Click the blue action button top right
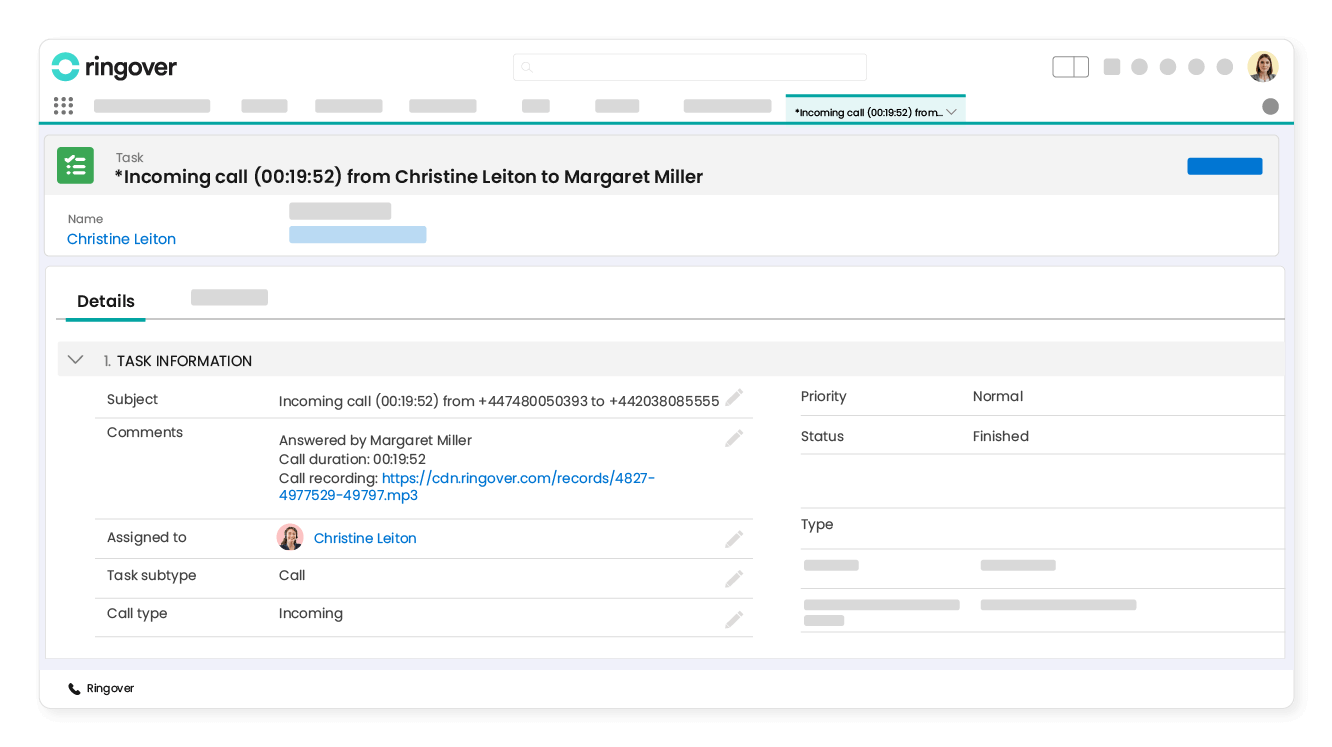Viewport: 1332px width, 747px height. pyautogui.click(x=1224, y=166)
